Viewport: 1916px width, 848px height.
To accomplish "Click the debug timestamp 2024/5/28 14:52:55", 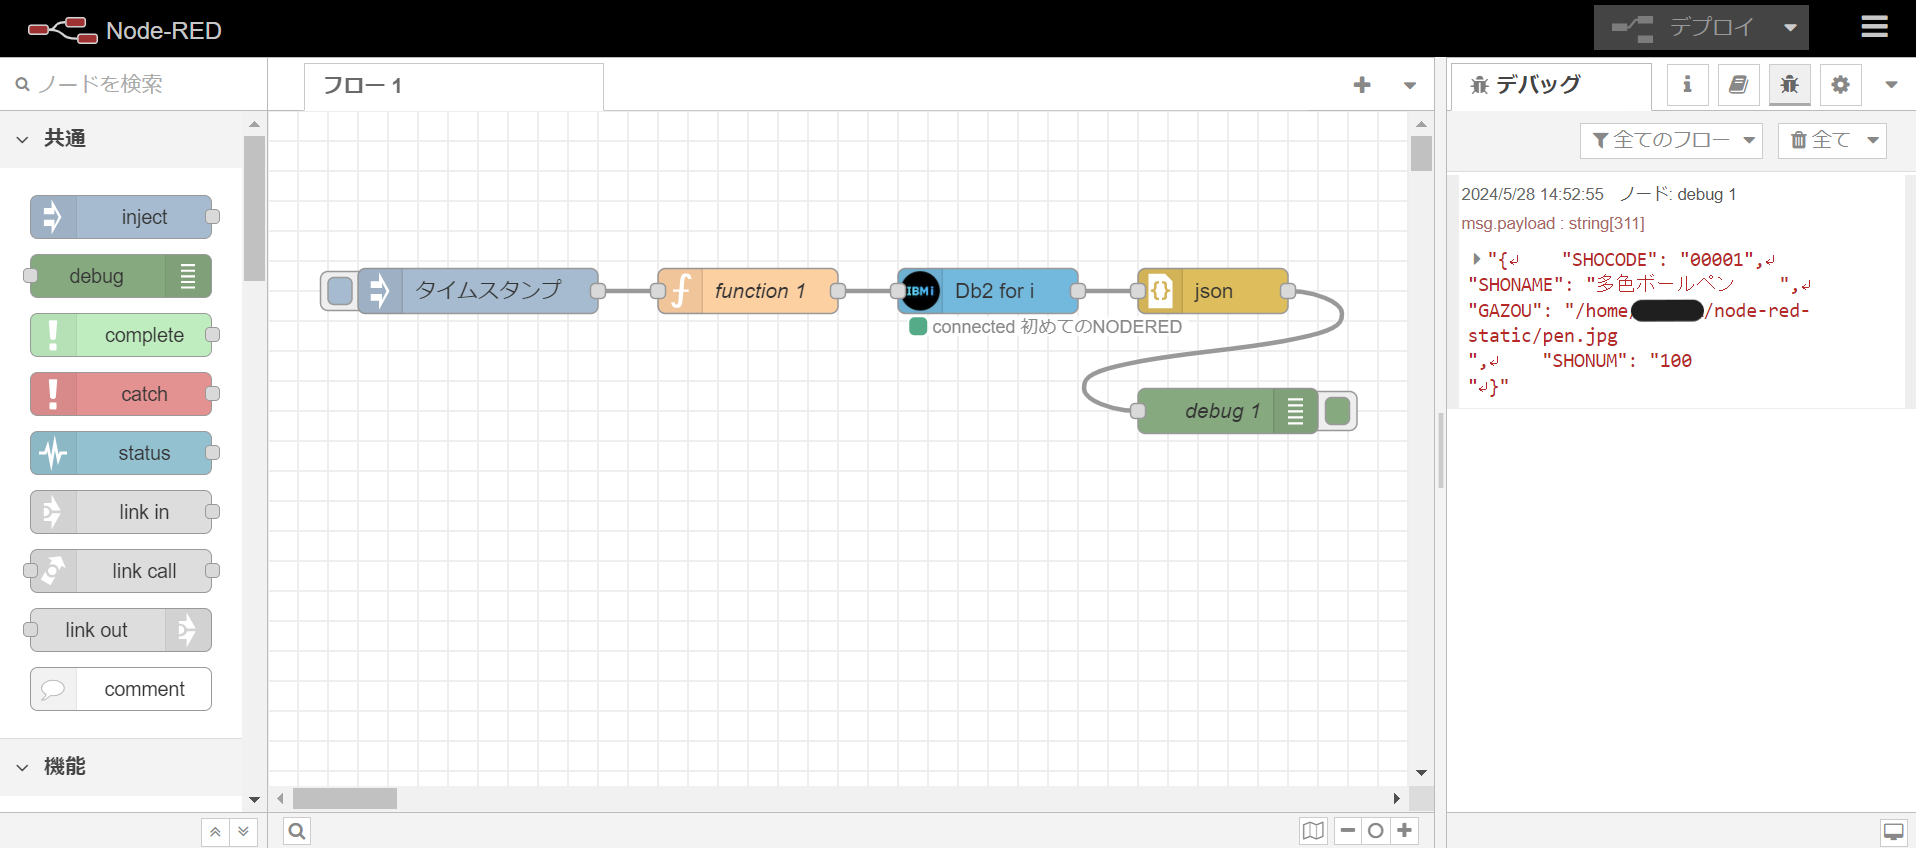I will (1532, 194).
